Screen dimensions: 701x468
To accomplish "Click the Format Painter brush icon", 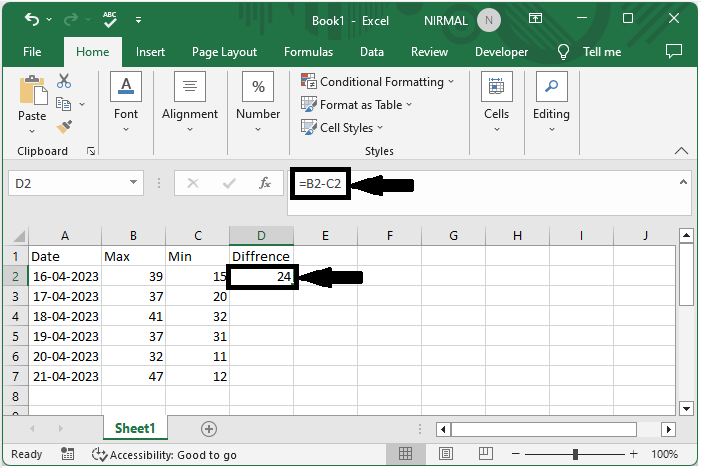I will click(65, 127).
